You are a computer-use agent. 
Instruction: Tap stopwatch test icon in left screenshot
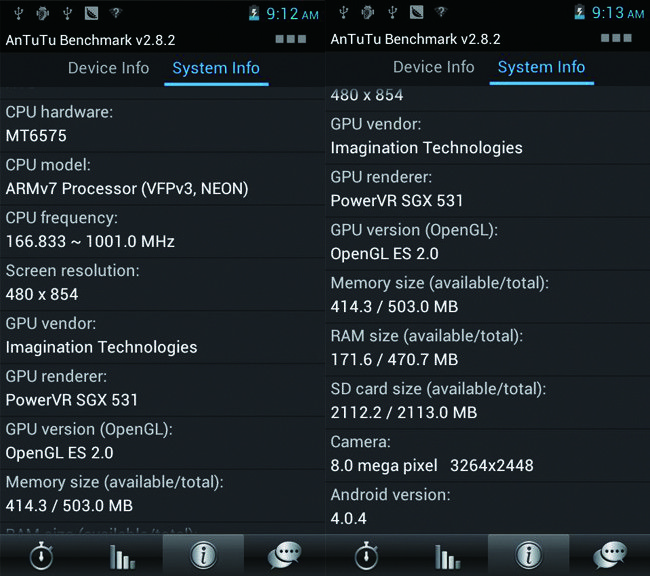click(41, 555)
